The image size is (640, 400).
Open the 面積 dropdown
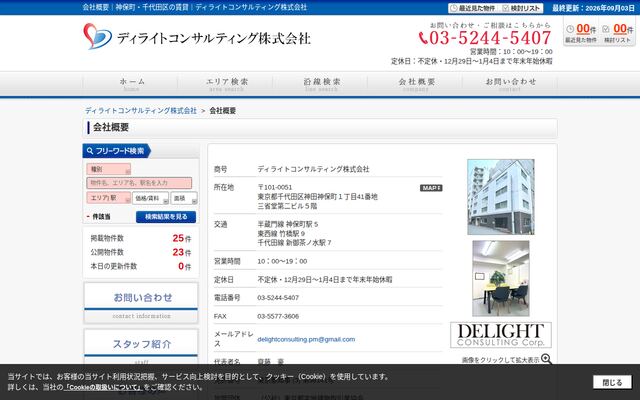[184, 198]
